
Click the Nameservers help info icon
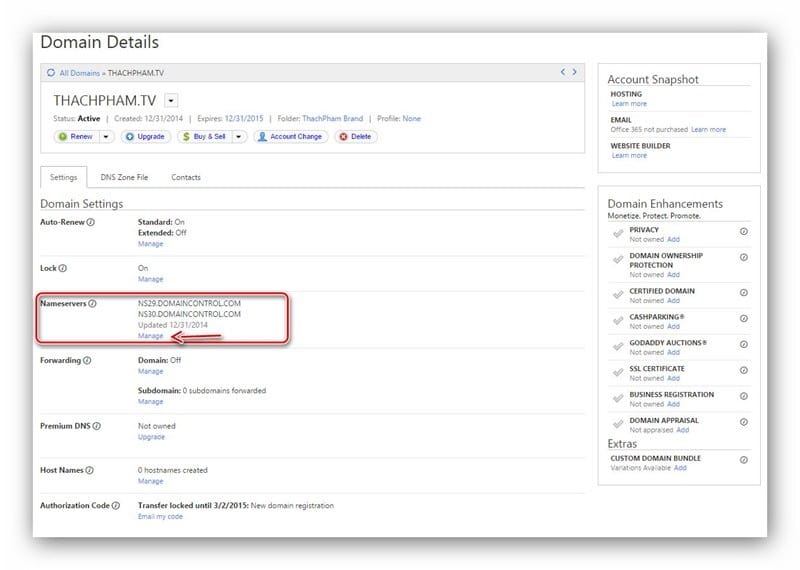[92, 304]
